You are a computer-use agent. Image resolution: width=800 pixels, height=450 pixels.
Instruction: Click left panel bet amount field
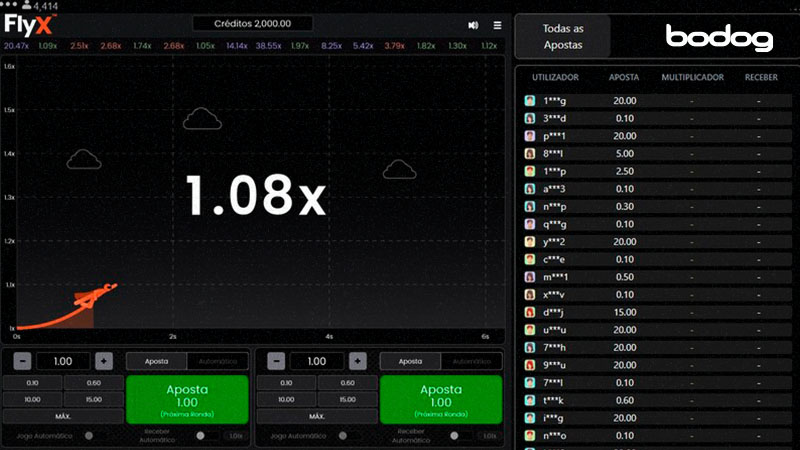(62, 361)
